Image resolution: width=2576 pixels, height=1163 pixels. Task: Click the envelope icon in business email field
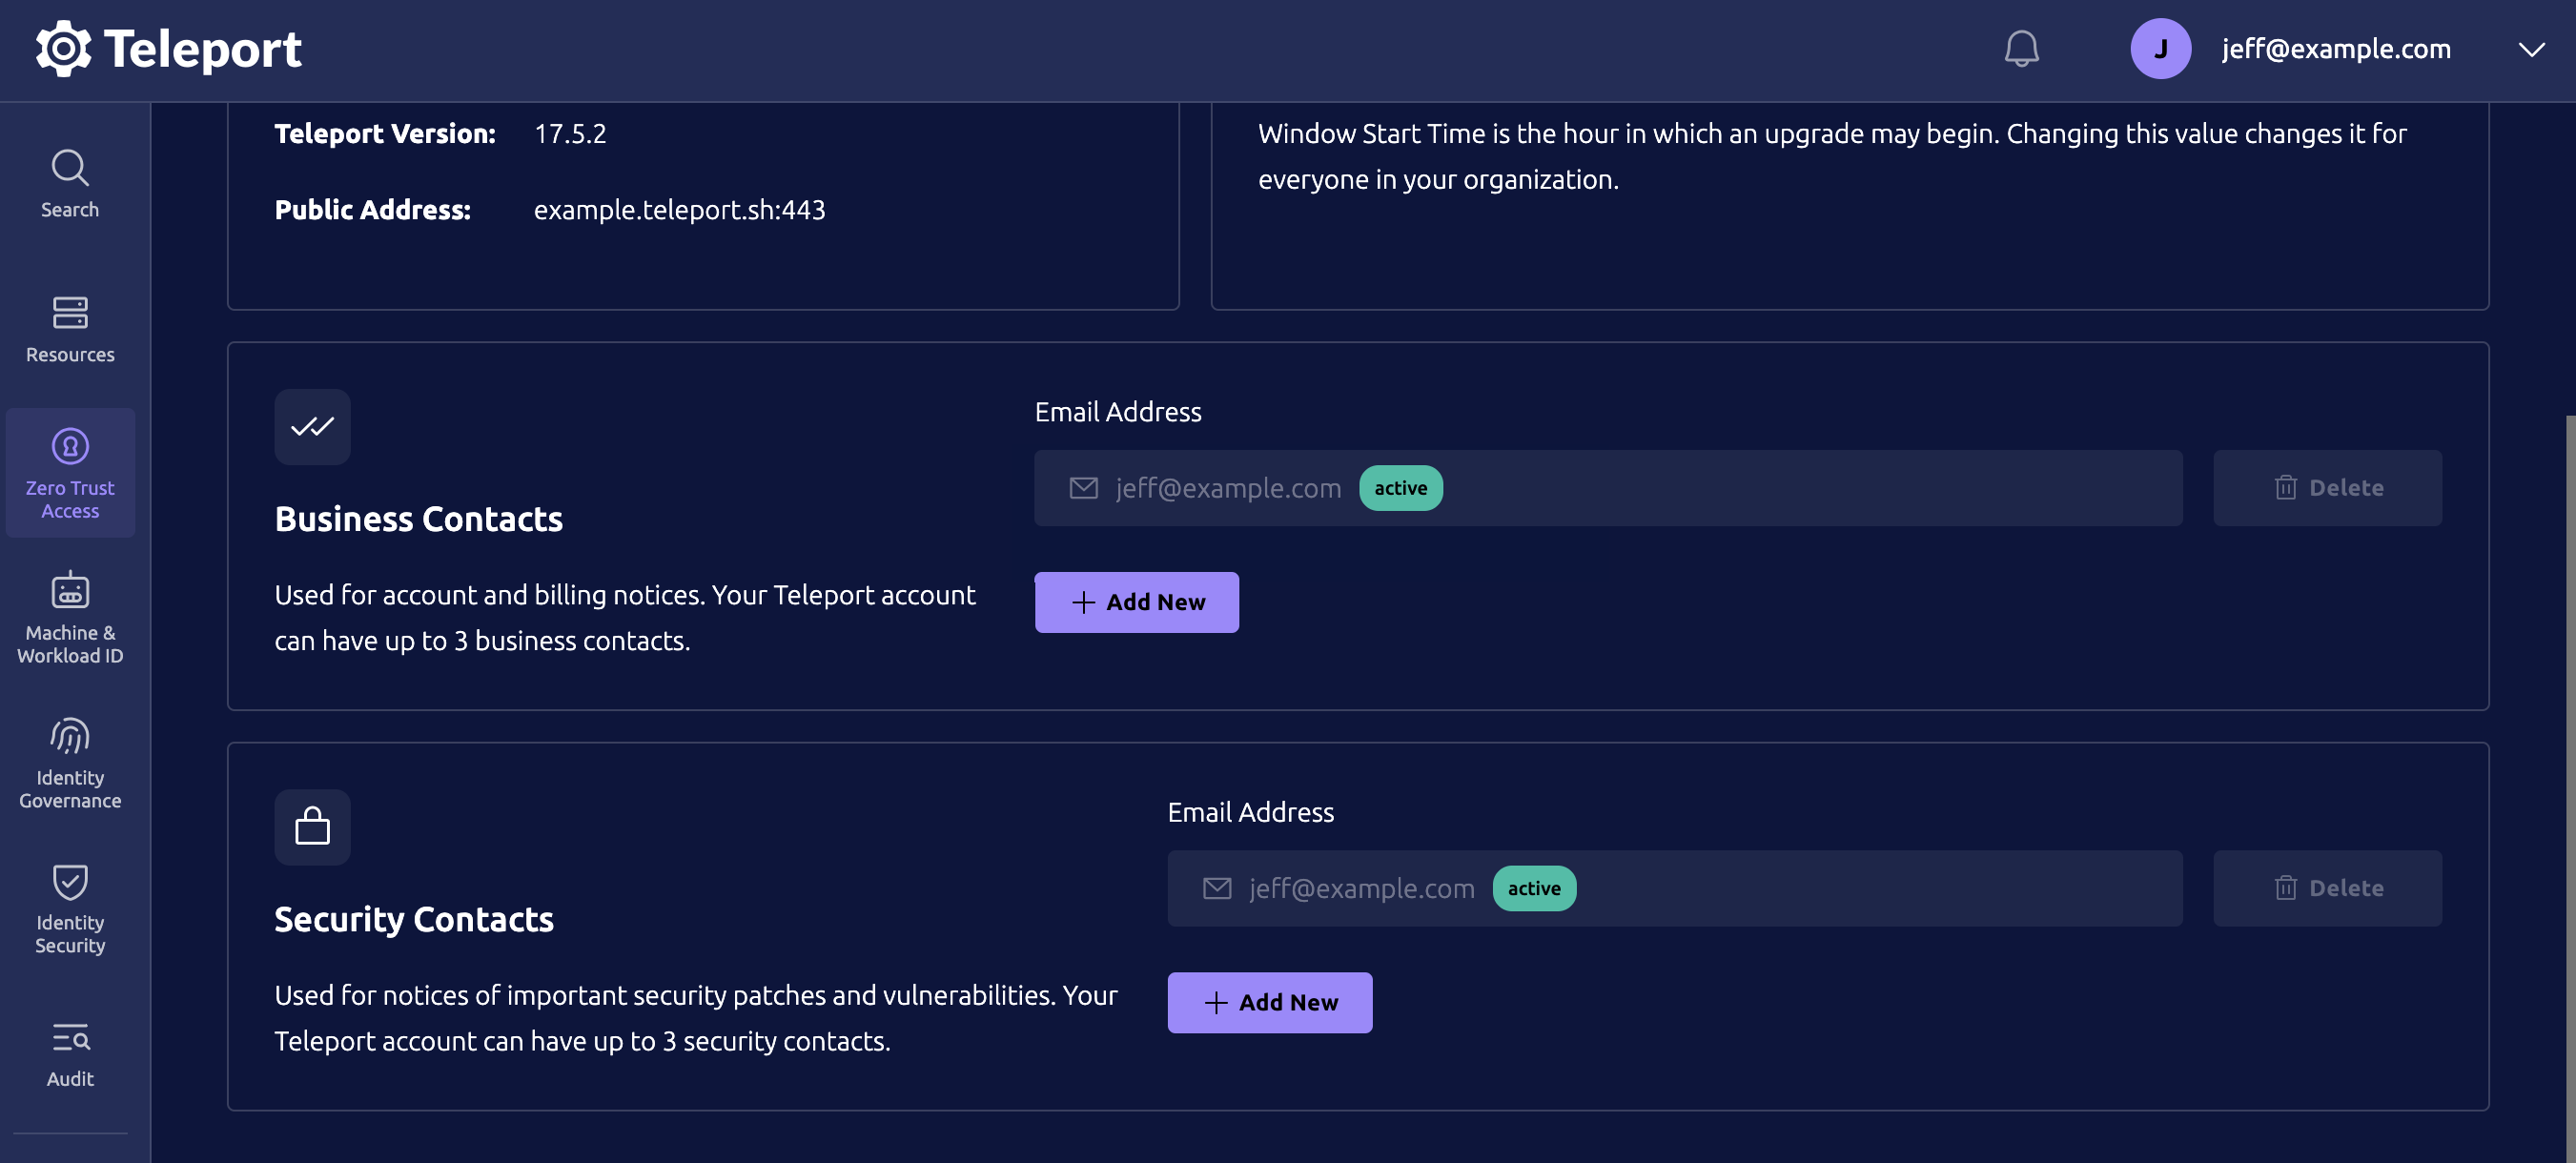(x=1084, y=488)
